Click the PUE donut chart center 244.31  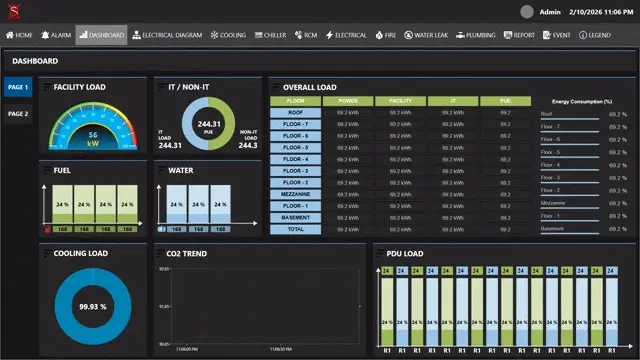[209, 124]
